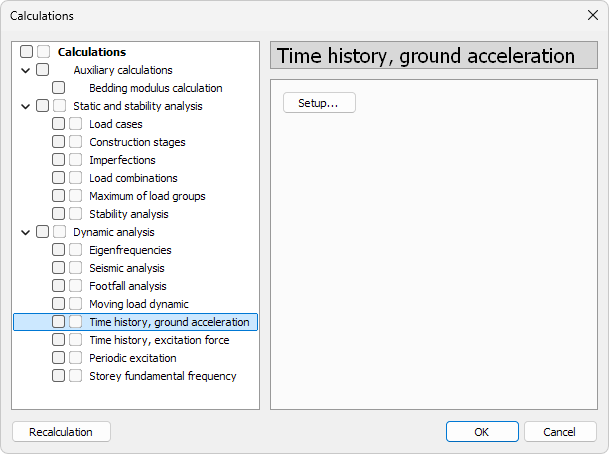The image size is (609, 454).
Task: Toggle the second faint checkbox beside Load cases
Action: [x=76, y=124]
